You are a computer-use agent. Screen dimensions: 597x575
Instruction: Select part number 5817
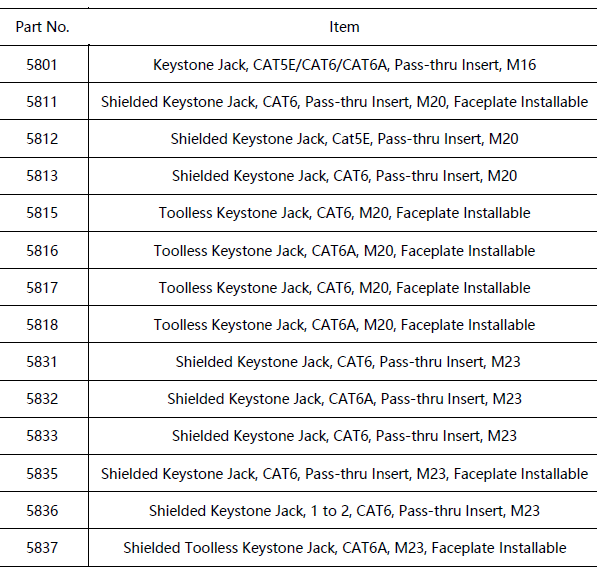42,288
